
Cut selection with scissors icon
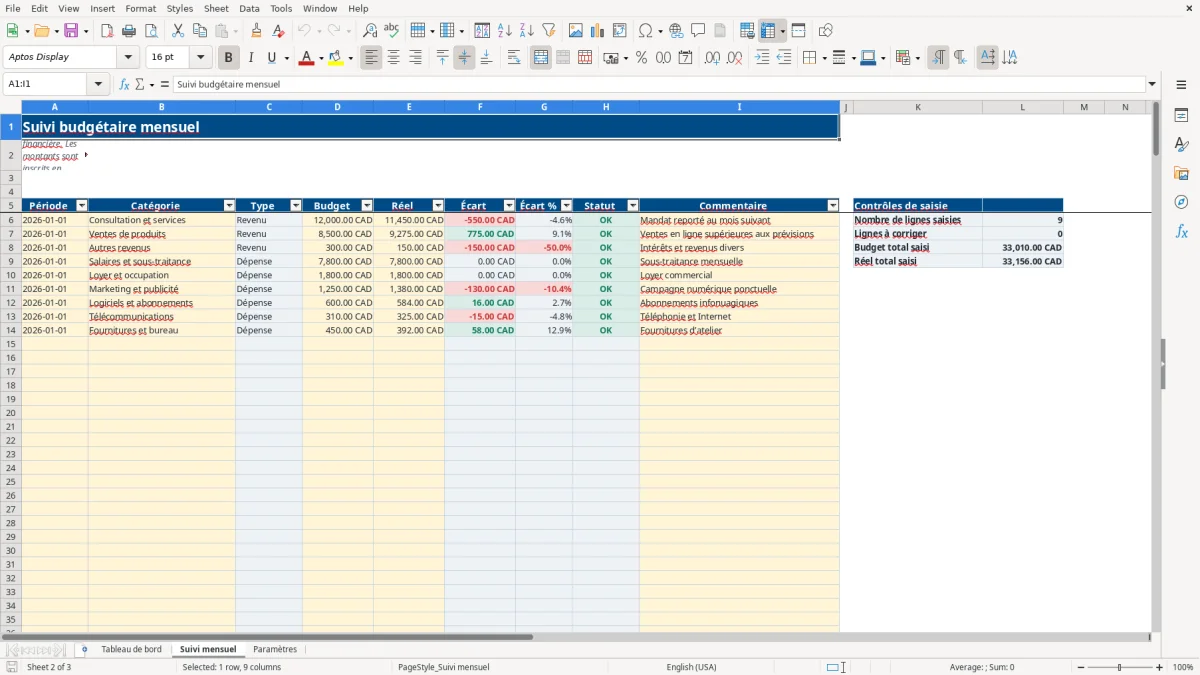(x=177, y=31)
